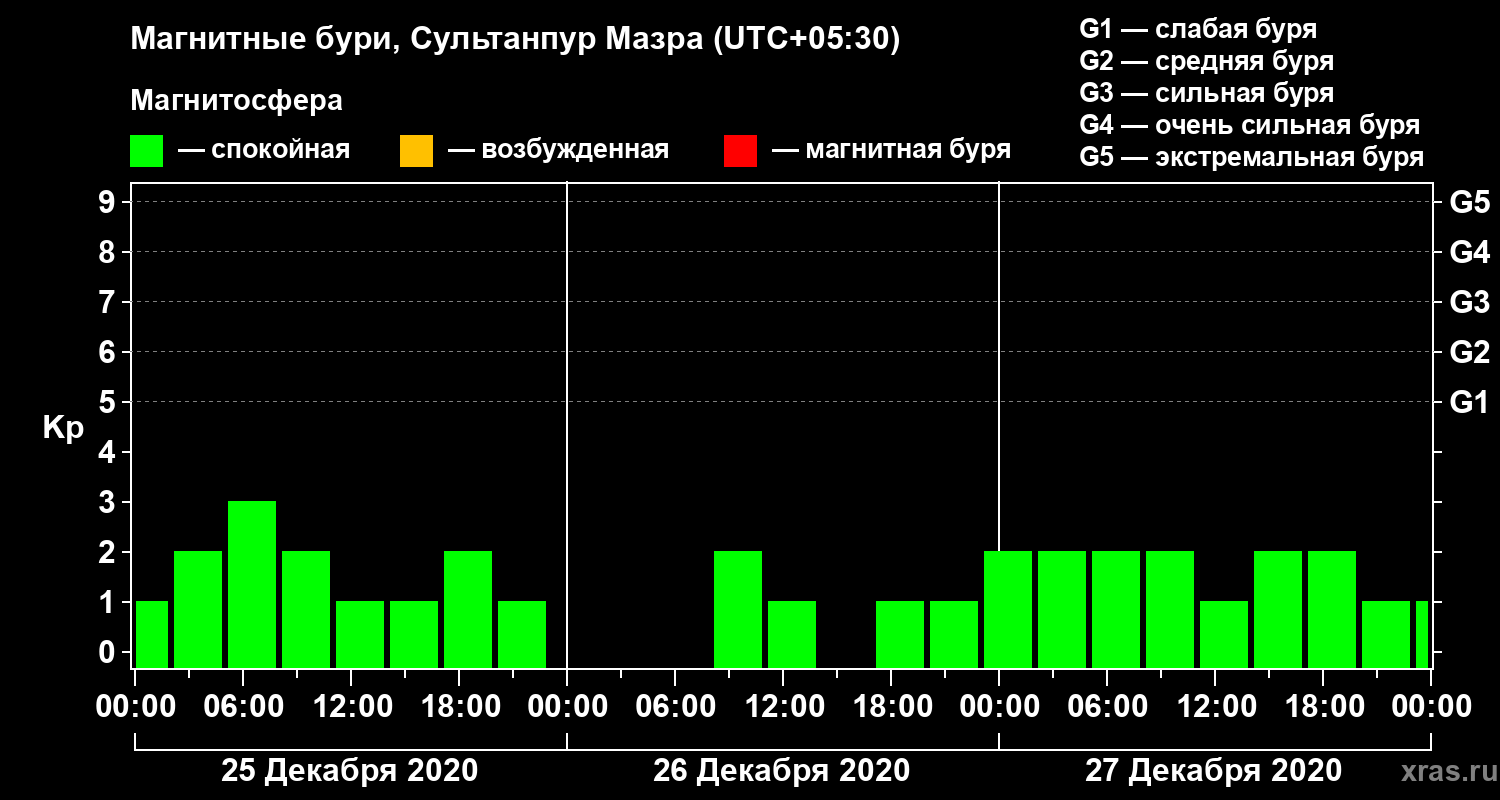Click the "G1 — слабая буря" line
The image size is (1500, 800).
1198,28
